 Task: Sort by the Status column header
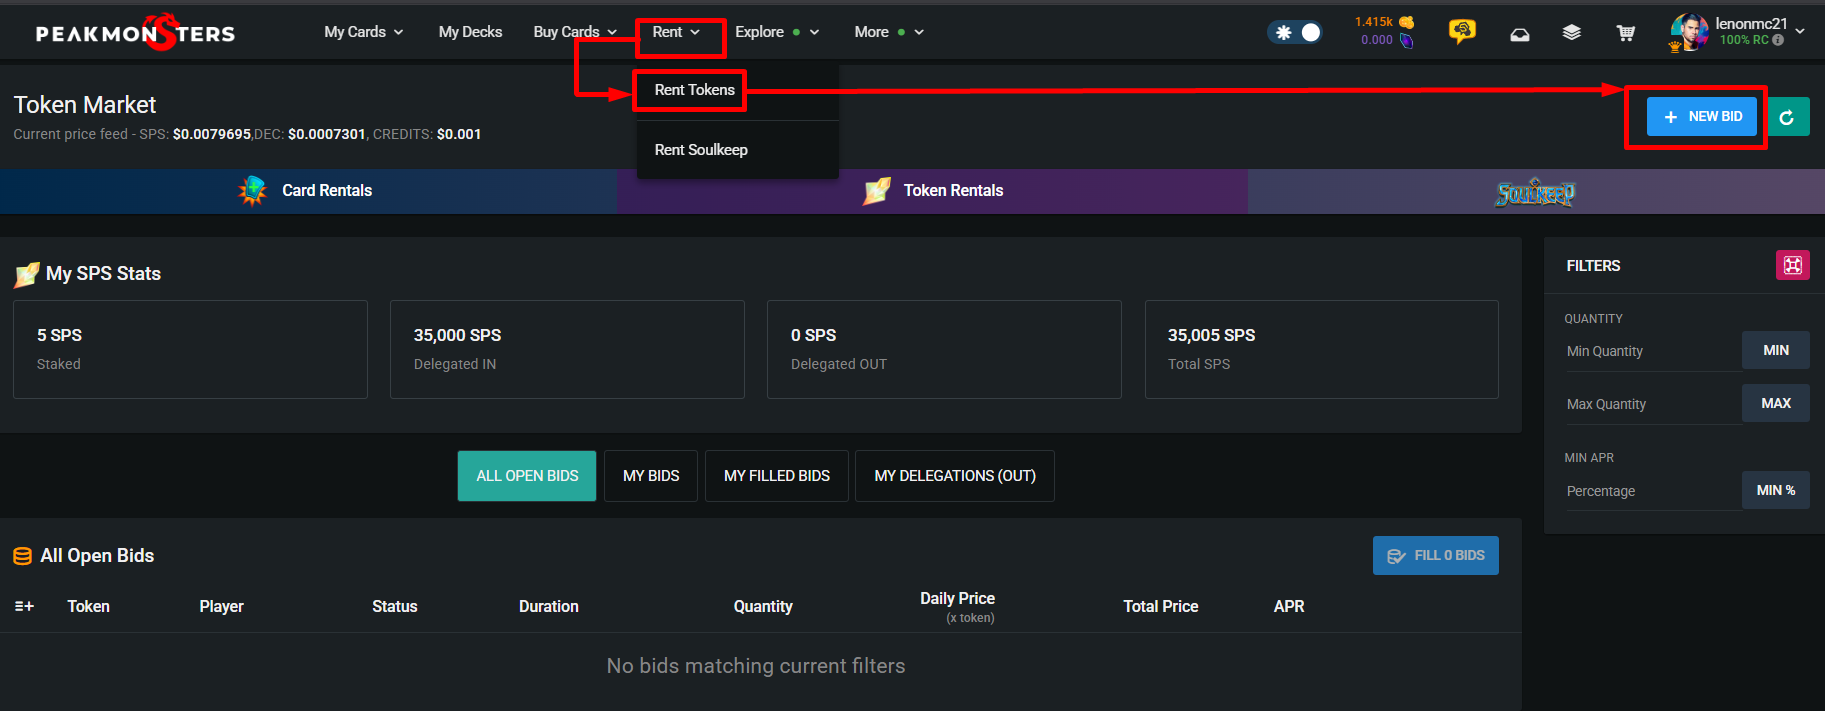click(x=395, y=607)
